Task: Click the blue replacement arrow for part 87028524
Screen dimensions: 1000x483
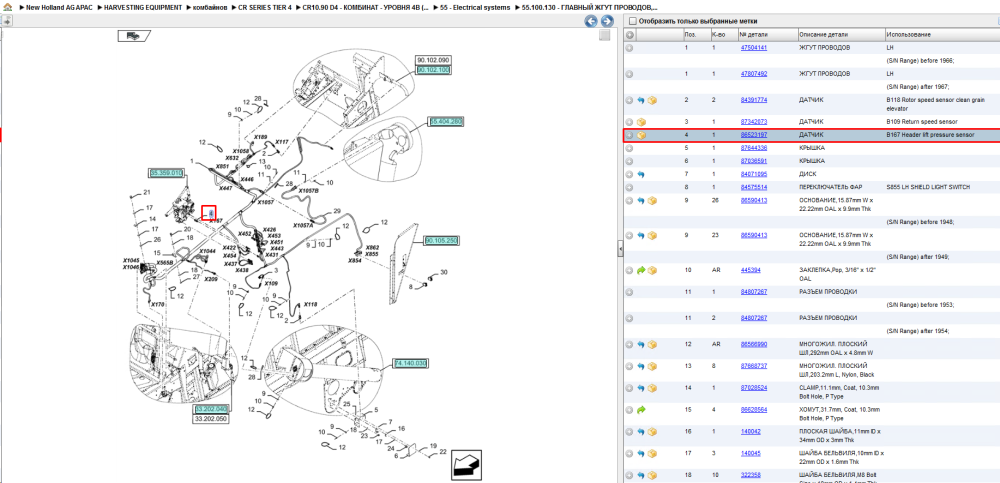Action: (641, 388)
